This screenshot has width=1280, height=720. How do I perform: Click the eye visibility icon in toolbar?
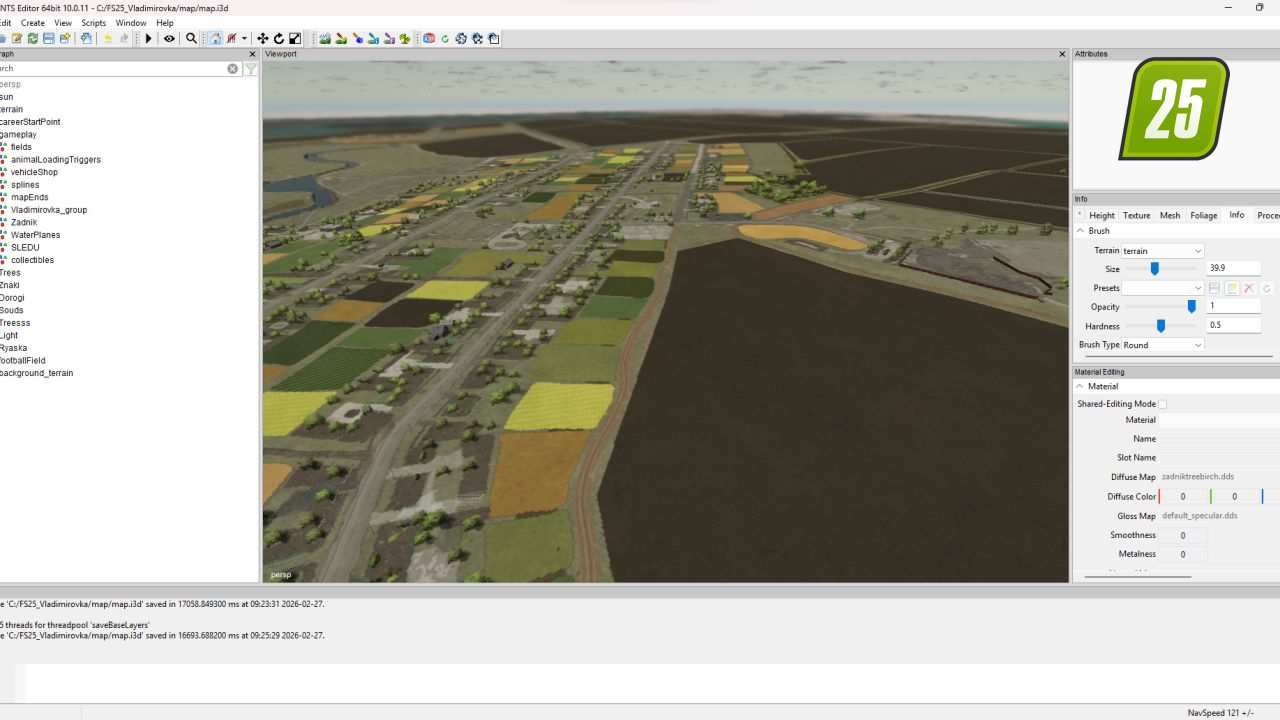point(169,39)
